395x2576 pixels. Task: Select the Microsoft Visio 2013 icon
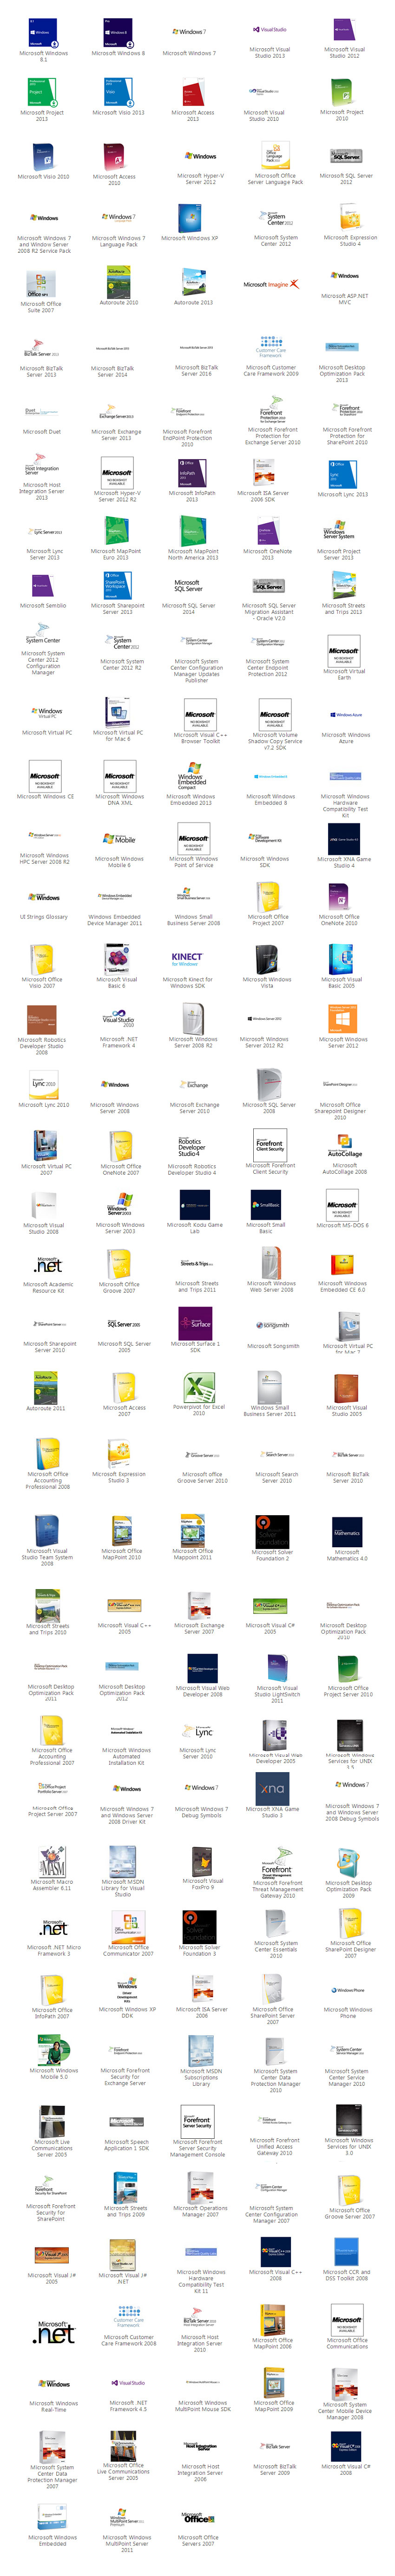point(118,92)
